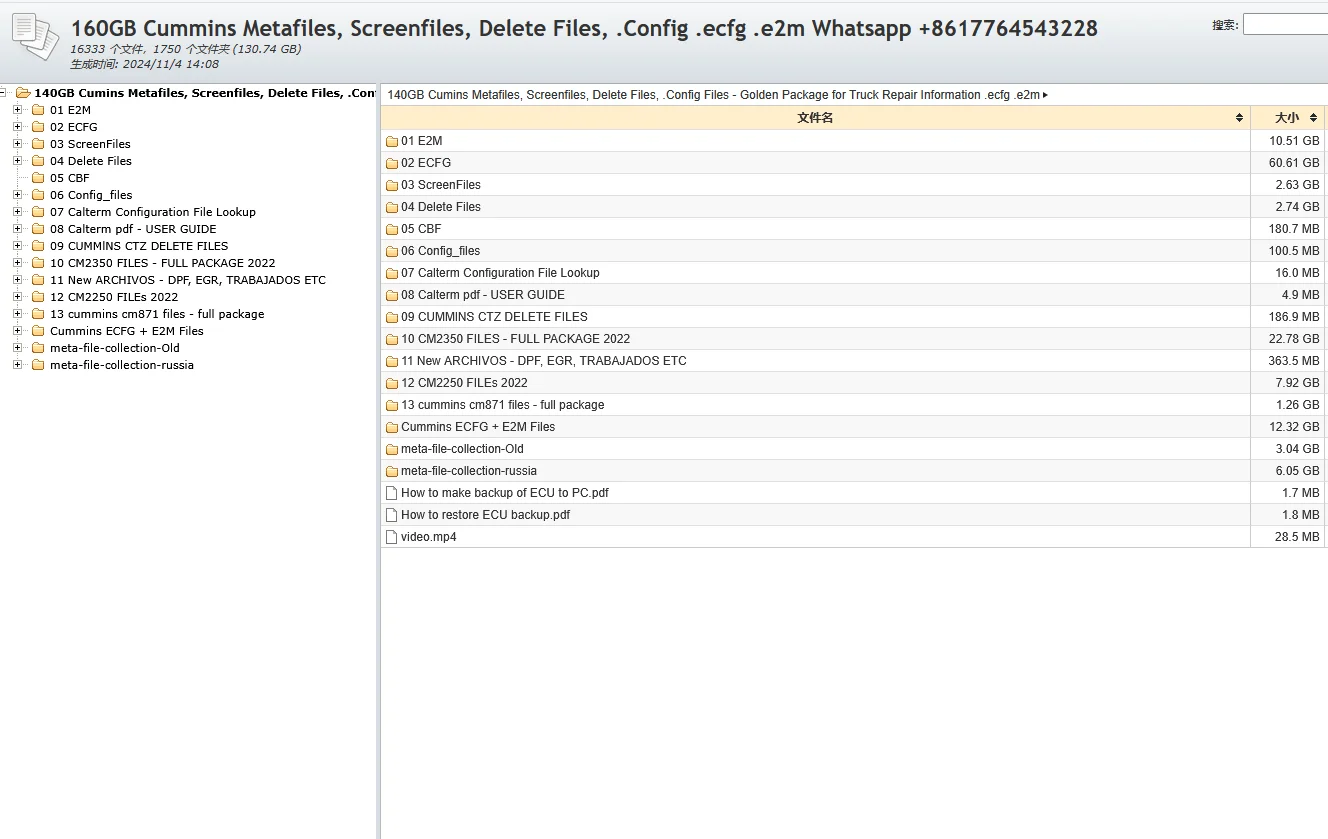Click the folder icon beside 01 E2M in the tree
Viewport: 1328px width, 839px height.
[x=38, y=110]
